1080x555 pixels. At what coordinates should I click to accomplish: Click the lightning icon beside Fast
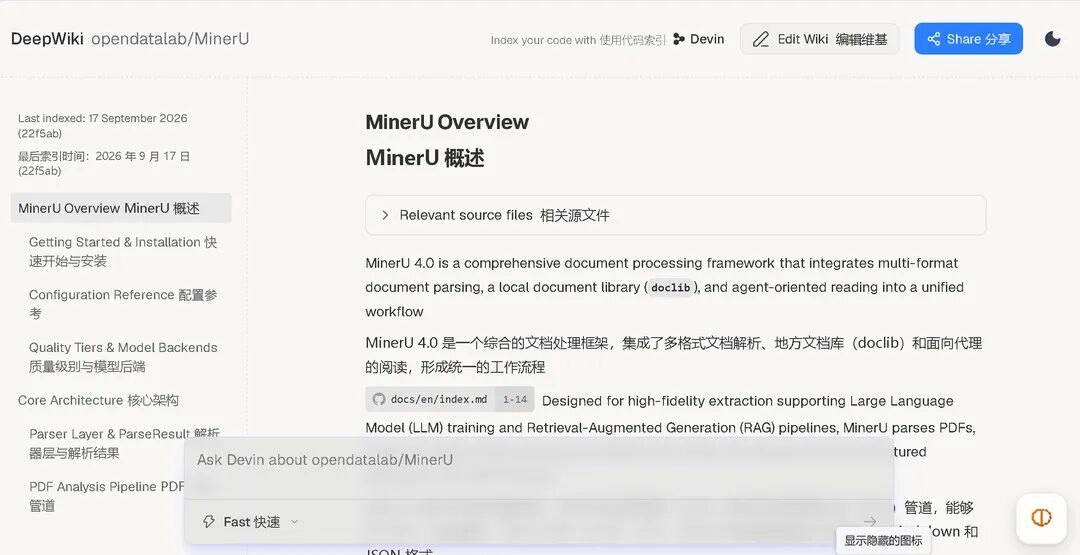click(x=209, y=522)
